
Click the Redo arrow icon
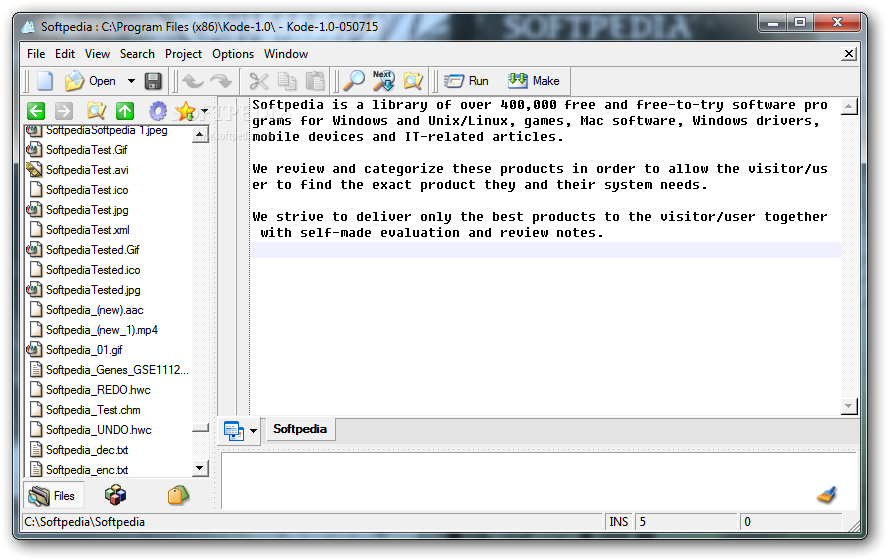click(220, 81)
